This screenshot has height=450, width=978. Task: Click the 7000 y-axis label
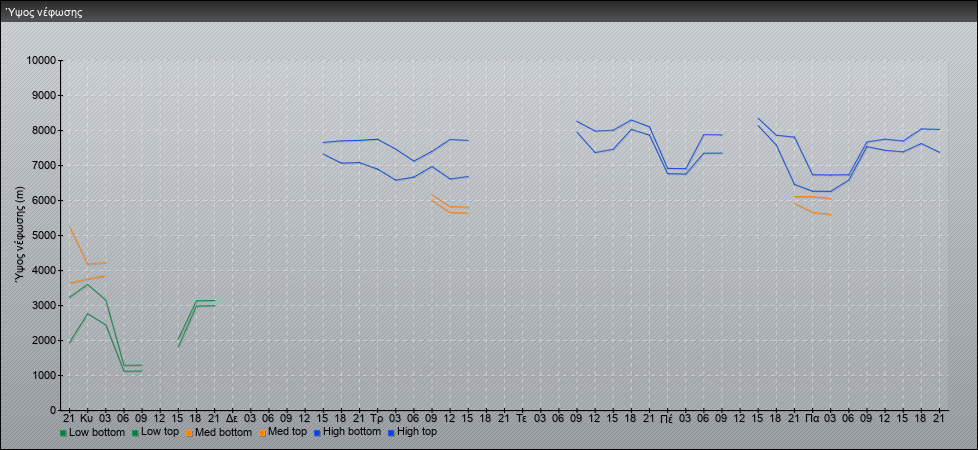[x=44, y=165]
